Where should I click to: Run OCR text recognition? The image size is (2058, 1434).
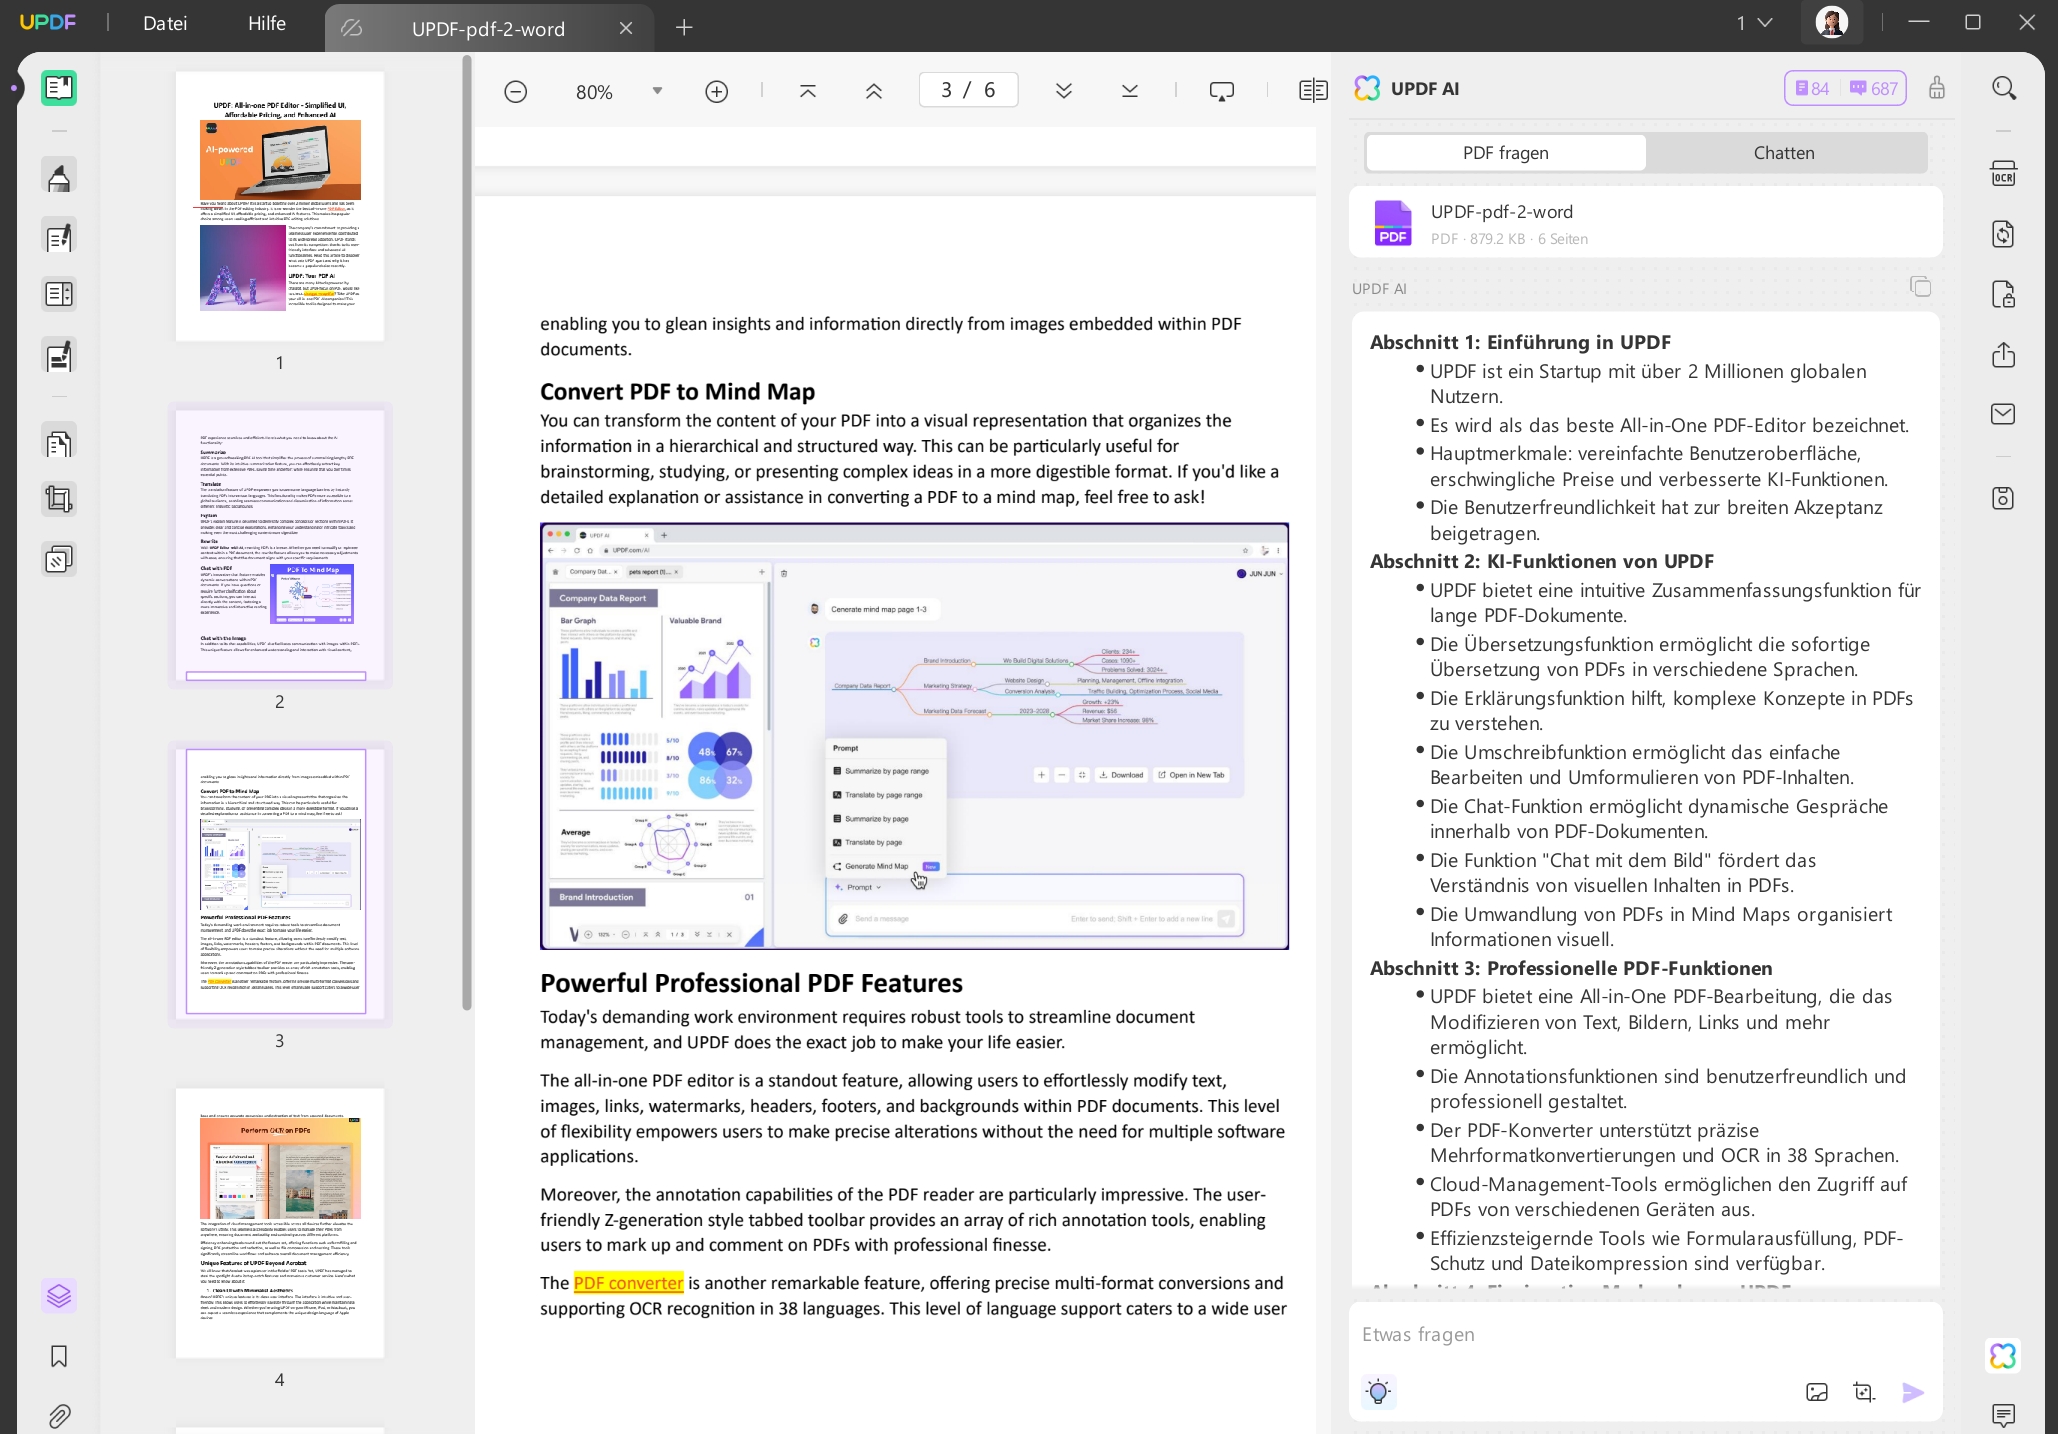[x=2003, y=174]
